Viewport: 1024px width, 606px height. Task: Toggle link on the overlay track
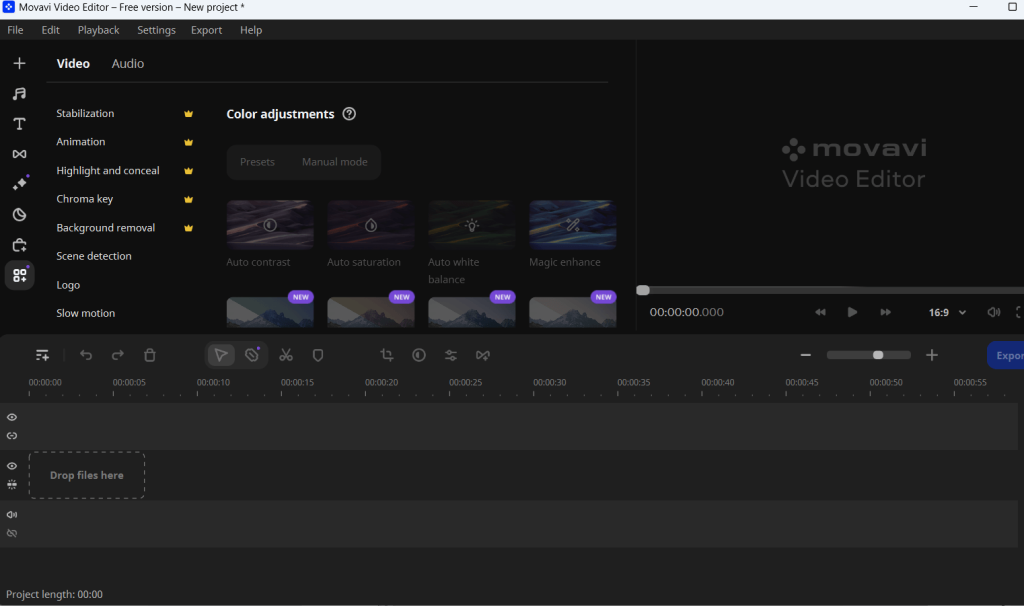pos(12,436)
